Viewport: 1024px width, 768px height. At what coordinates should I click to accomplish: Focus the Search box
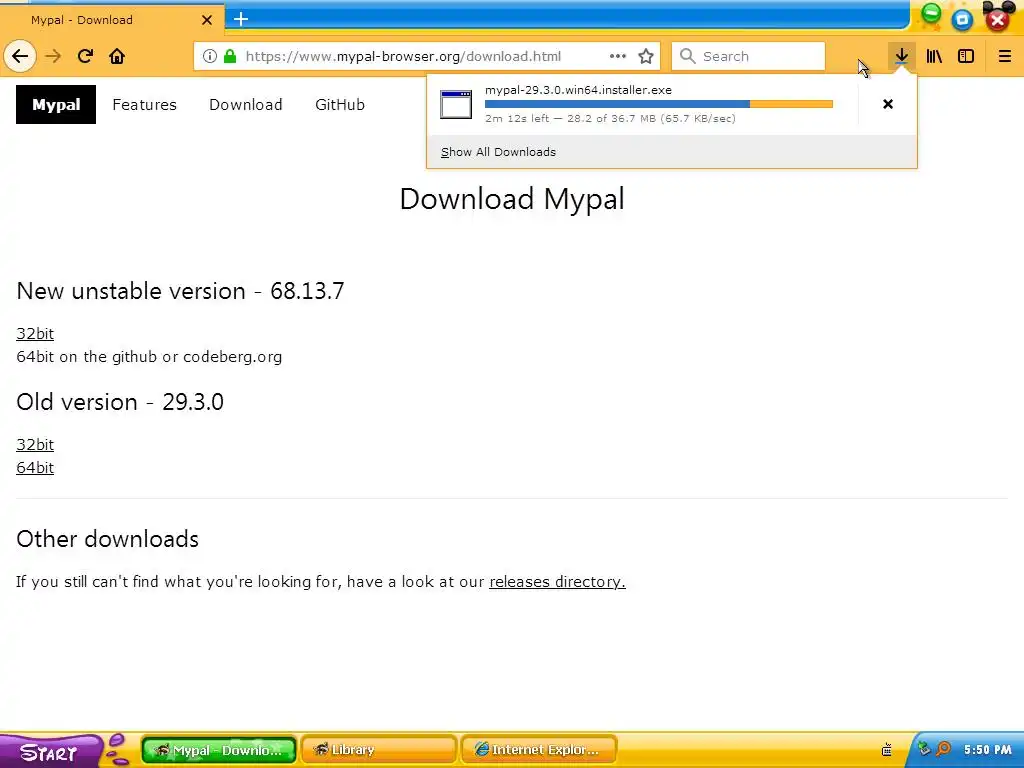tap(748, 56)
